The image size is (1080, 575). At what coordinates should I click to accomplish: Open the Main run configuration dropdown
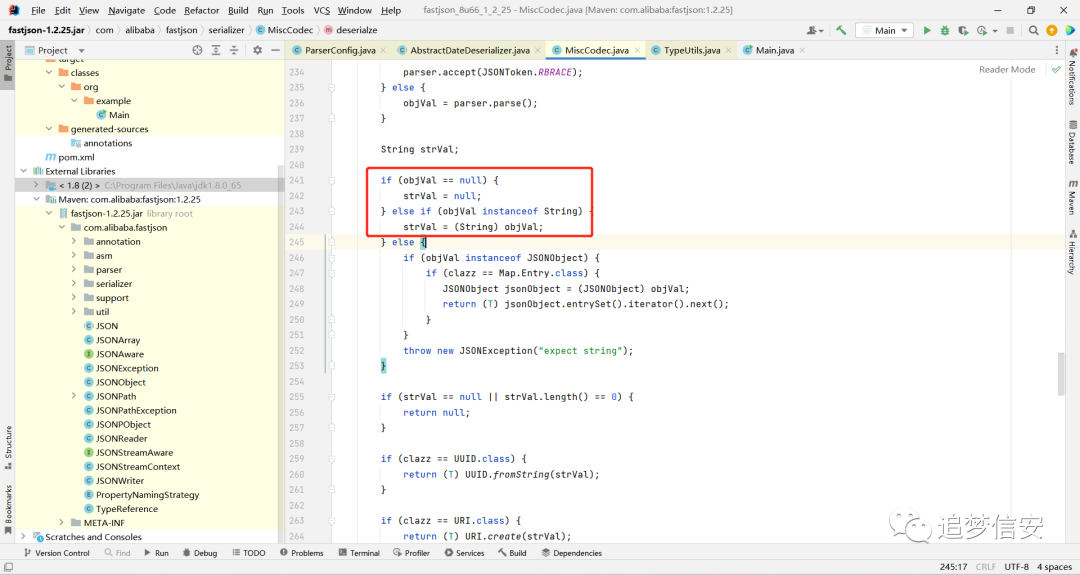885,30
